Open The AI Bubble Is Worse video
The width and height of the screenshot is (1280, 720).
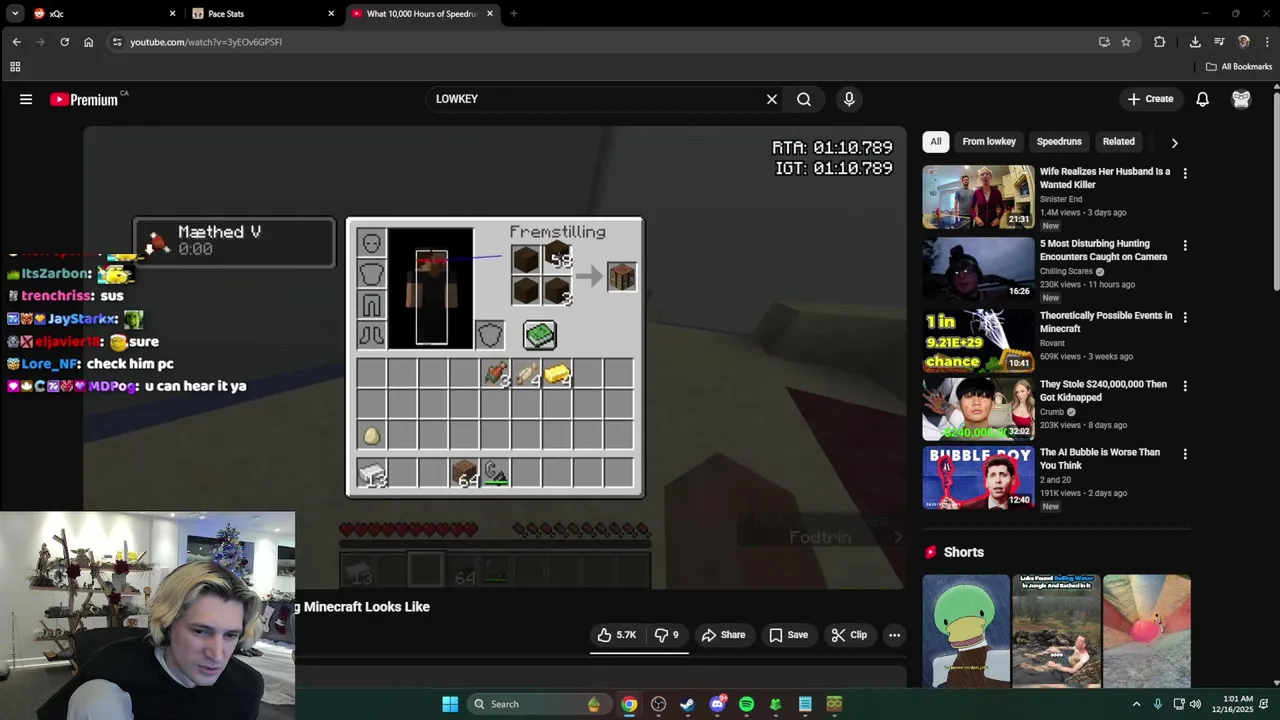pos(978,478)
